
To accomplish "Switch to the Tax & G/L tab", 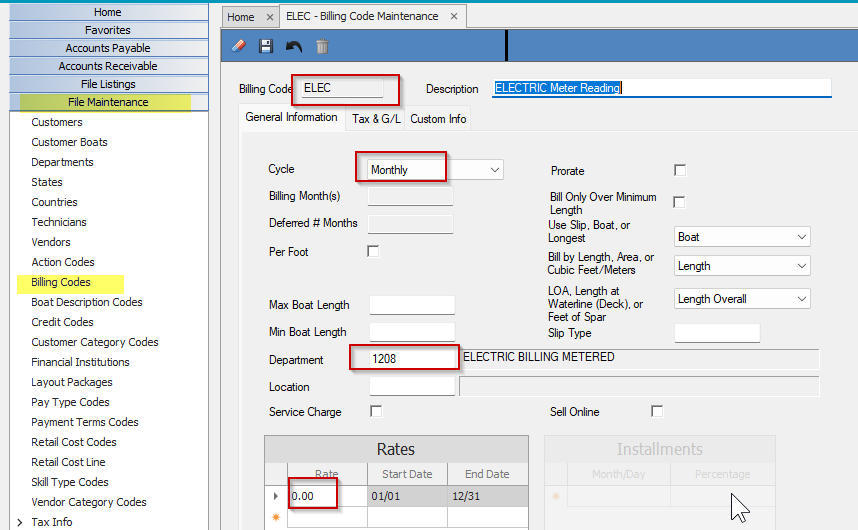I will 376,119.
